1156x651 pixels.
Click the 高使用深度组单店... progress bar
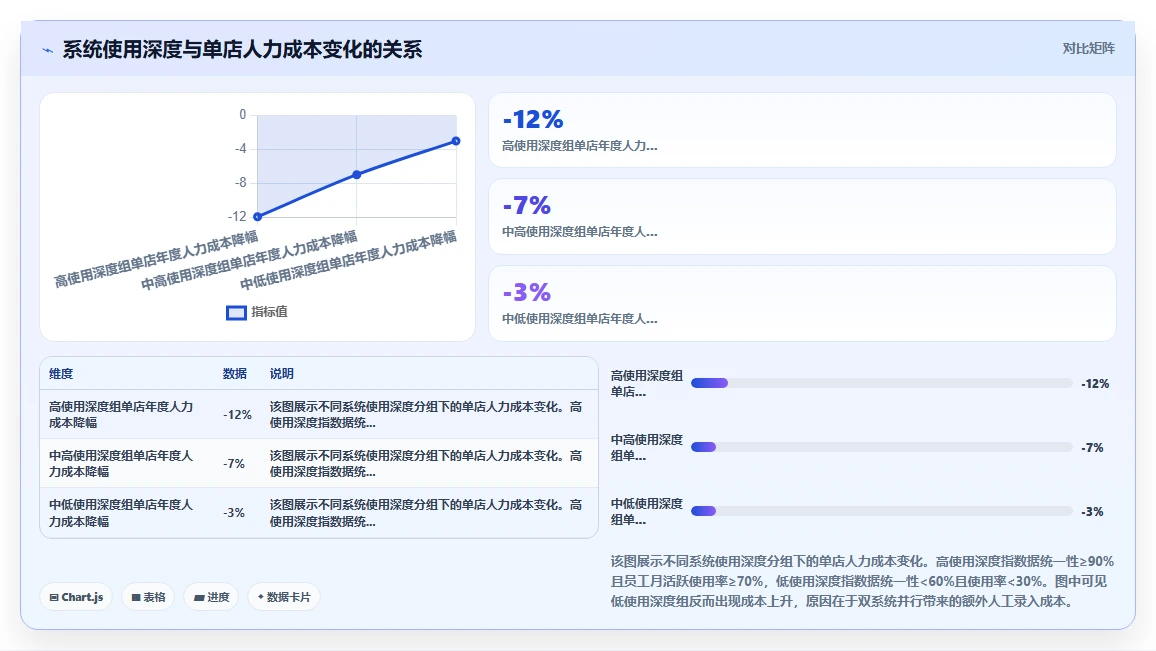(882, 383)
